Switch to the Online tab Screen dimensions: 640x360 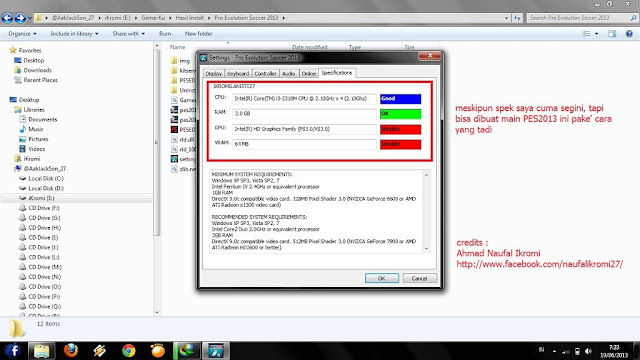pyautogui.click(x=309, y=73)
